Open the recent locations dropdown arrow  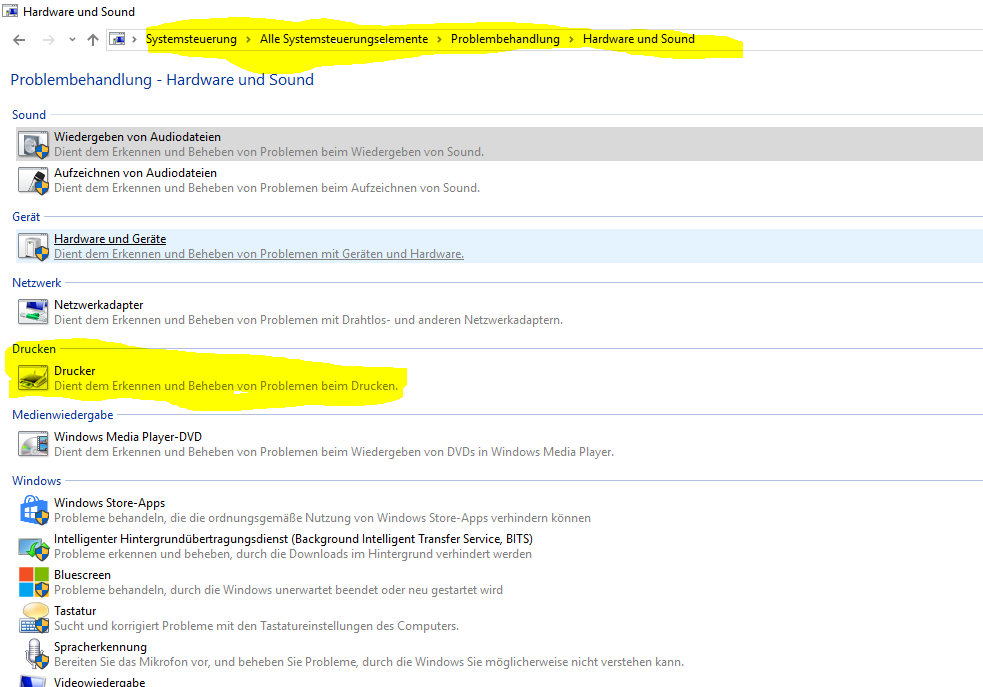pos(72,40)
